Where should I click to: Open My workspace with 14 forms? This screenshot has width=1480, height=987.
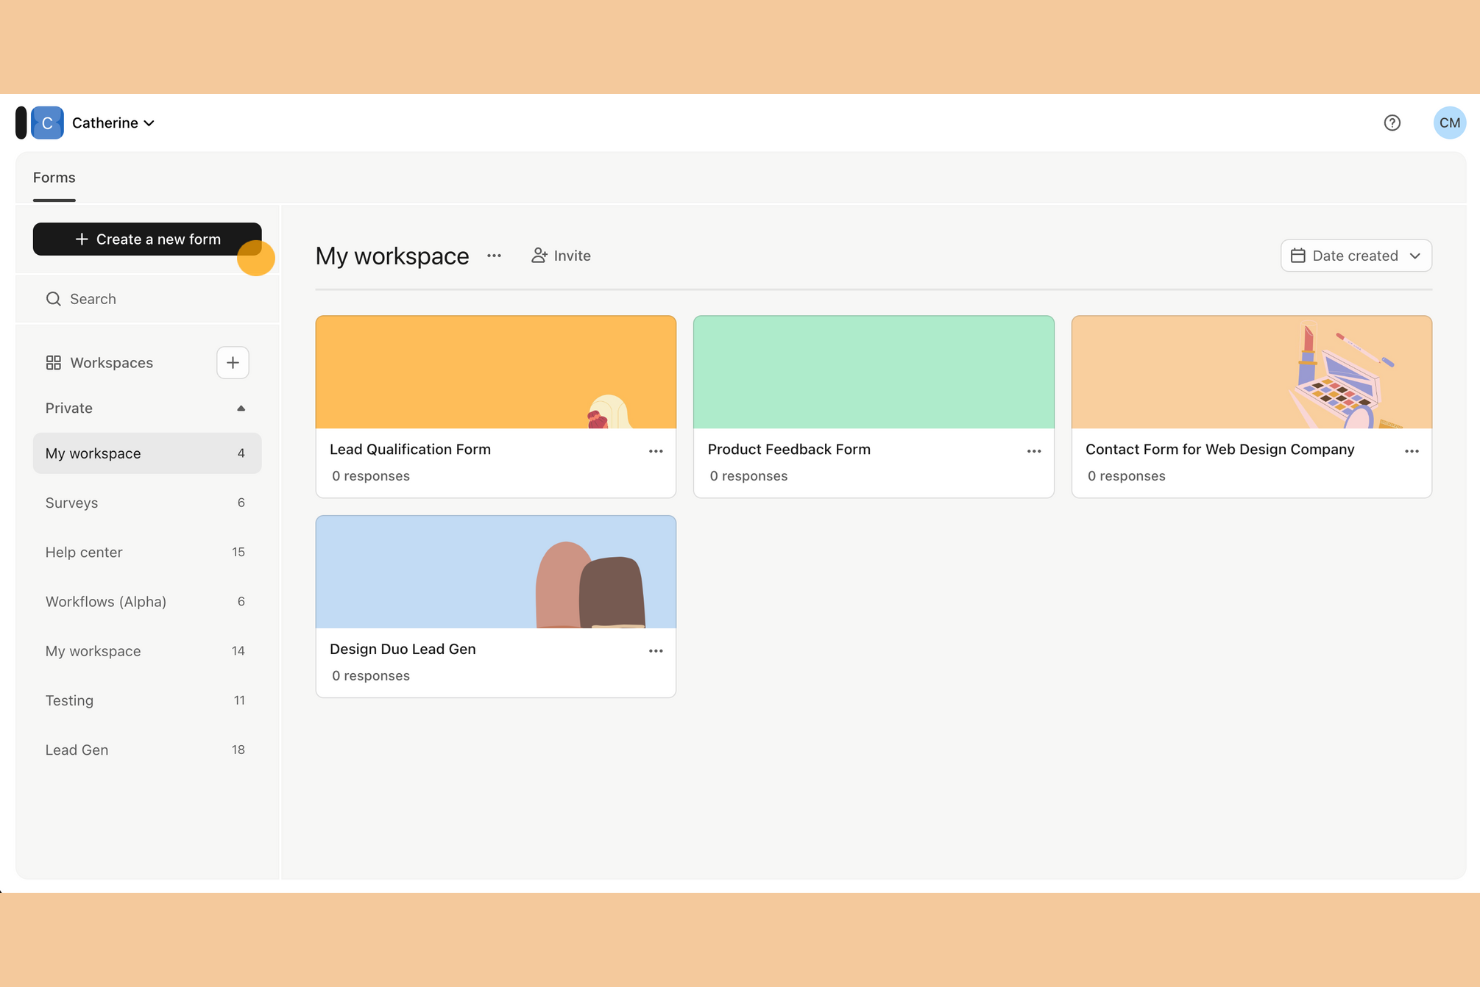pos(147,651)
